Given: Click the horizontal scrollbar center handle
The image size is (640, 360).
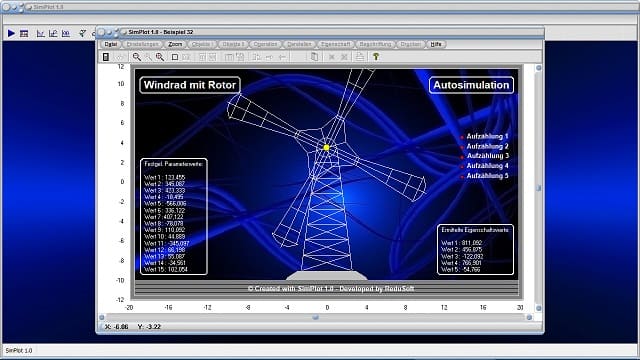Looking at the screenshot, I should (316, 317).
